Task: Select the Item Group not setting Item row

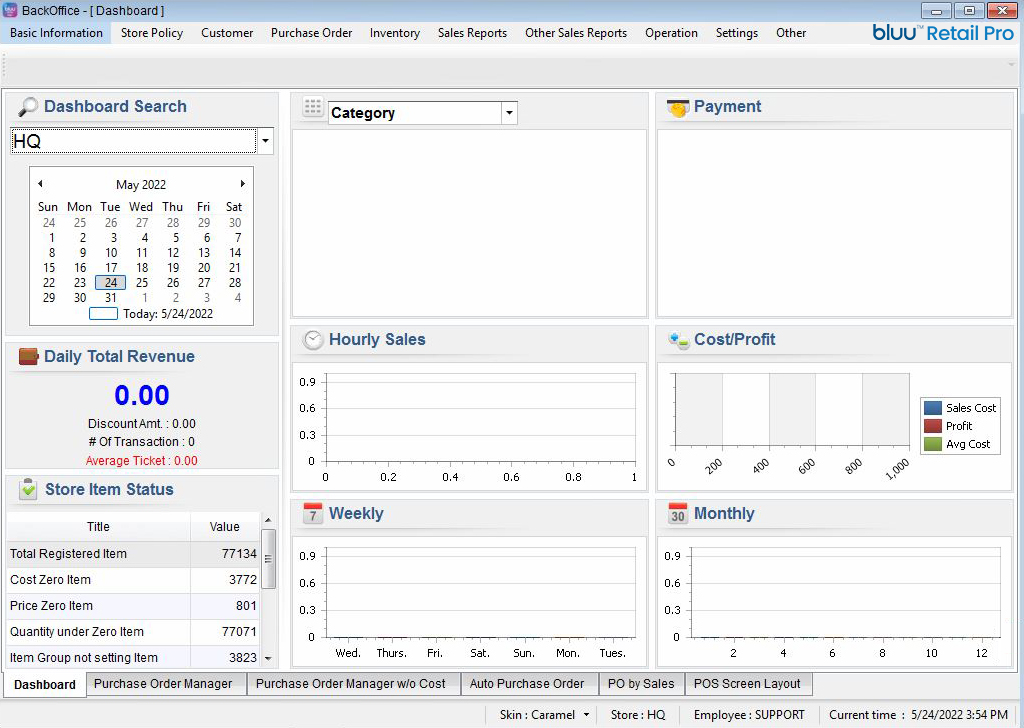Action: pyautogui.click(x=133, y=657)
